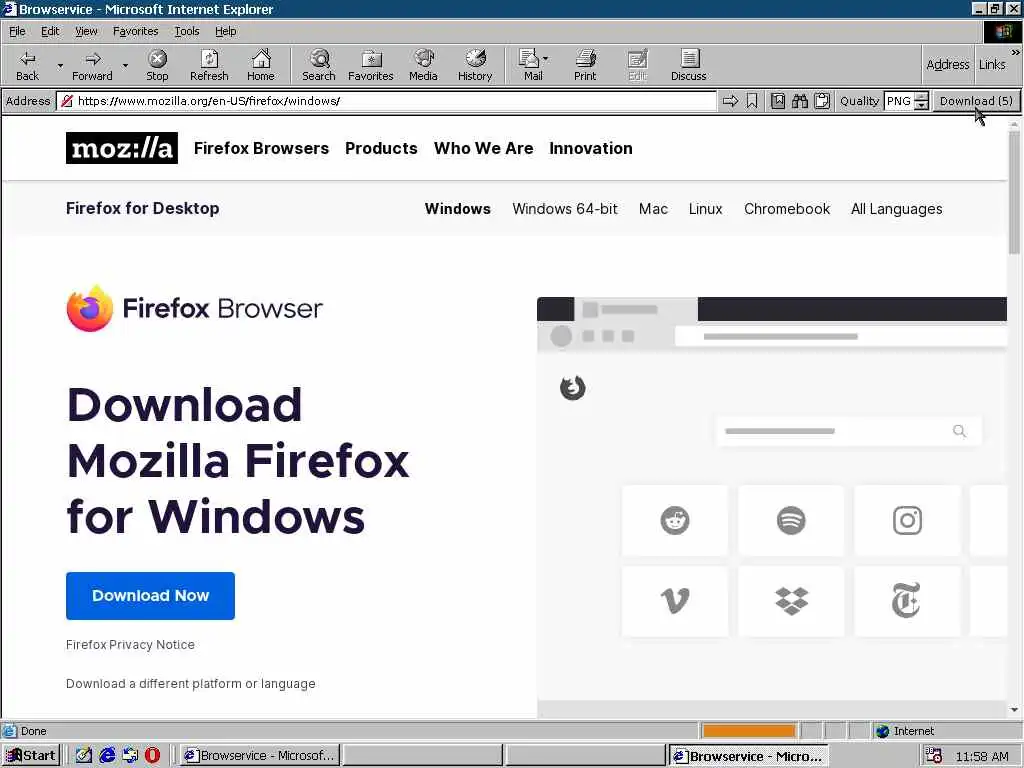Viewport: 1024px width, 768px height.
Task: Click the Reddit tile in the browser mockup
Action: tap(675, 520)
